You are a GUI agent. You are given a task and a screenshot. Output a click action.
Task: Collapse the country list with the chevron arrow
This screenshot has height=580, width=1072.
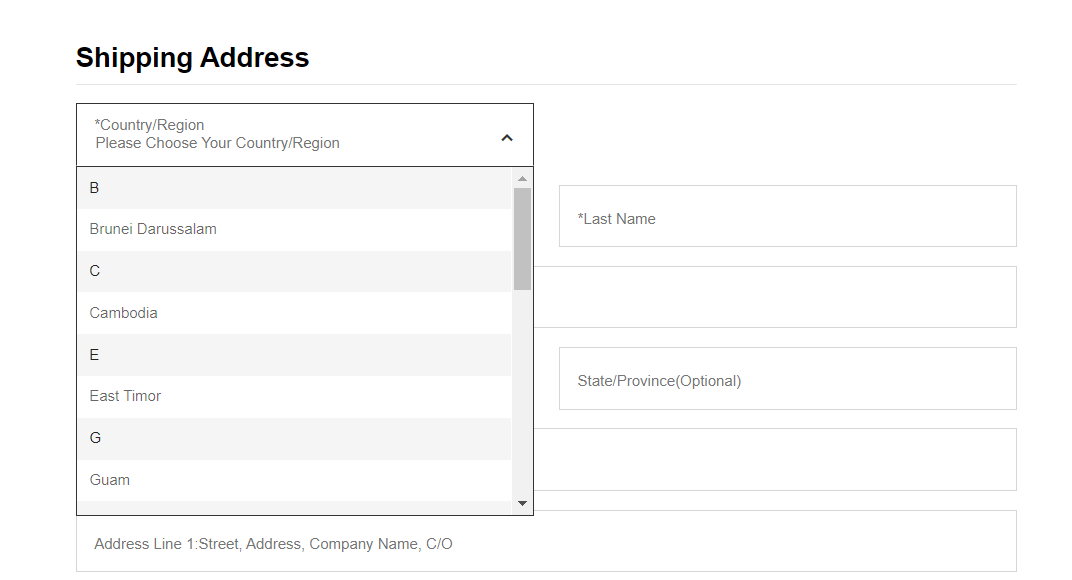click(x=507, y=138)
